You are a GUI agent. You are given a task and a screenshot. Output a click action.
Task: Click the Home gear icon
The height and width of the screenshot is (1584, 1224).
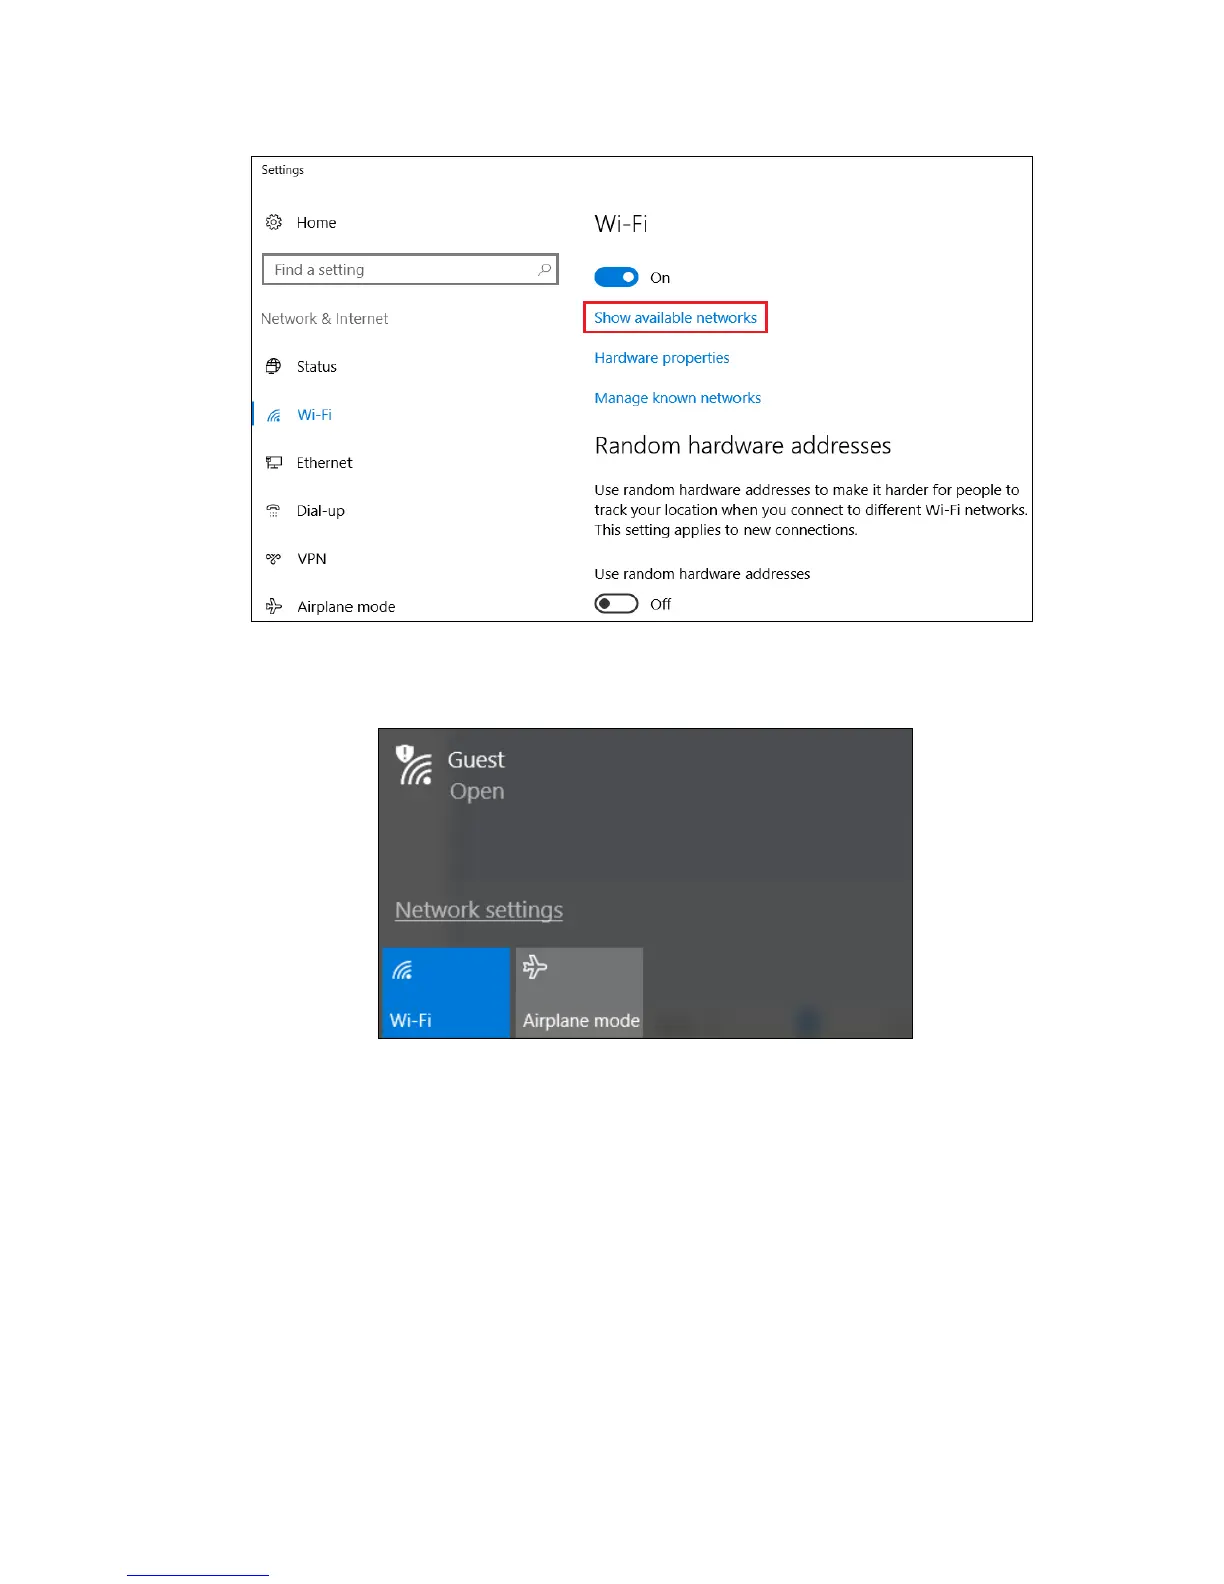[274, 222]
